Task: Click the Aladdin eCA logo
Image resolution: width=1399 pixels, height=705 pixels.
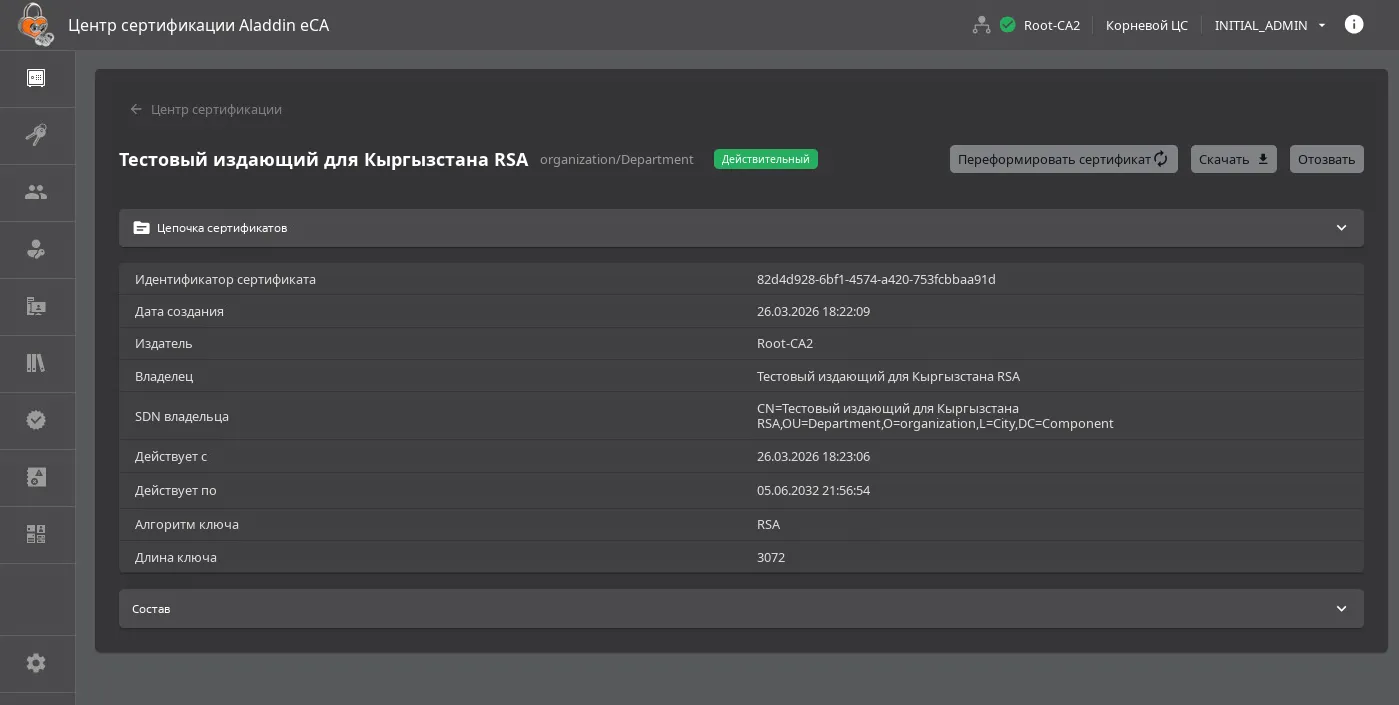Action: coord(35,24)
